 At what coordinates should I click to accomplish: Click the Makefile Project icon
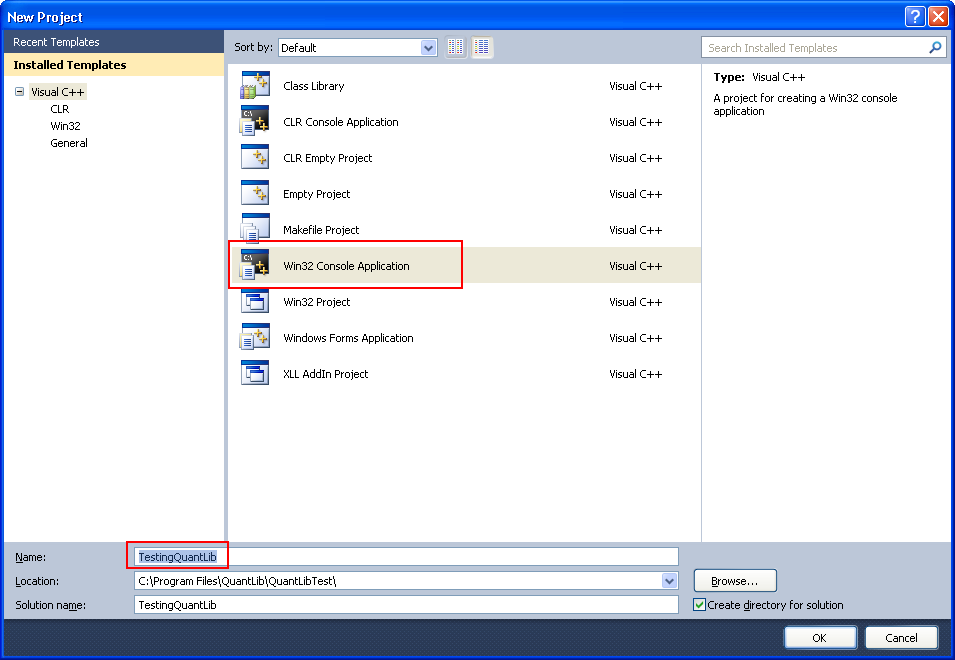click(255, 229)
